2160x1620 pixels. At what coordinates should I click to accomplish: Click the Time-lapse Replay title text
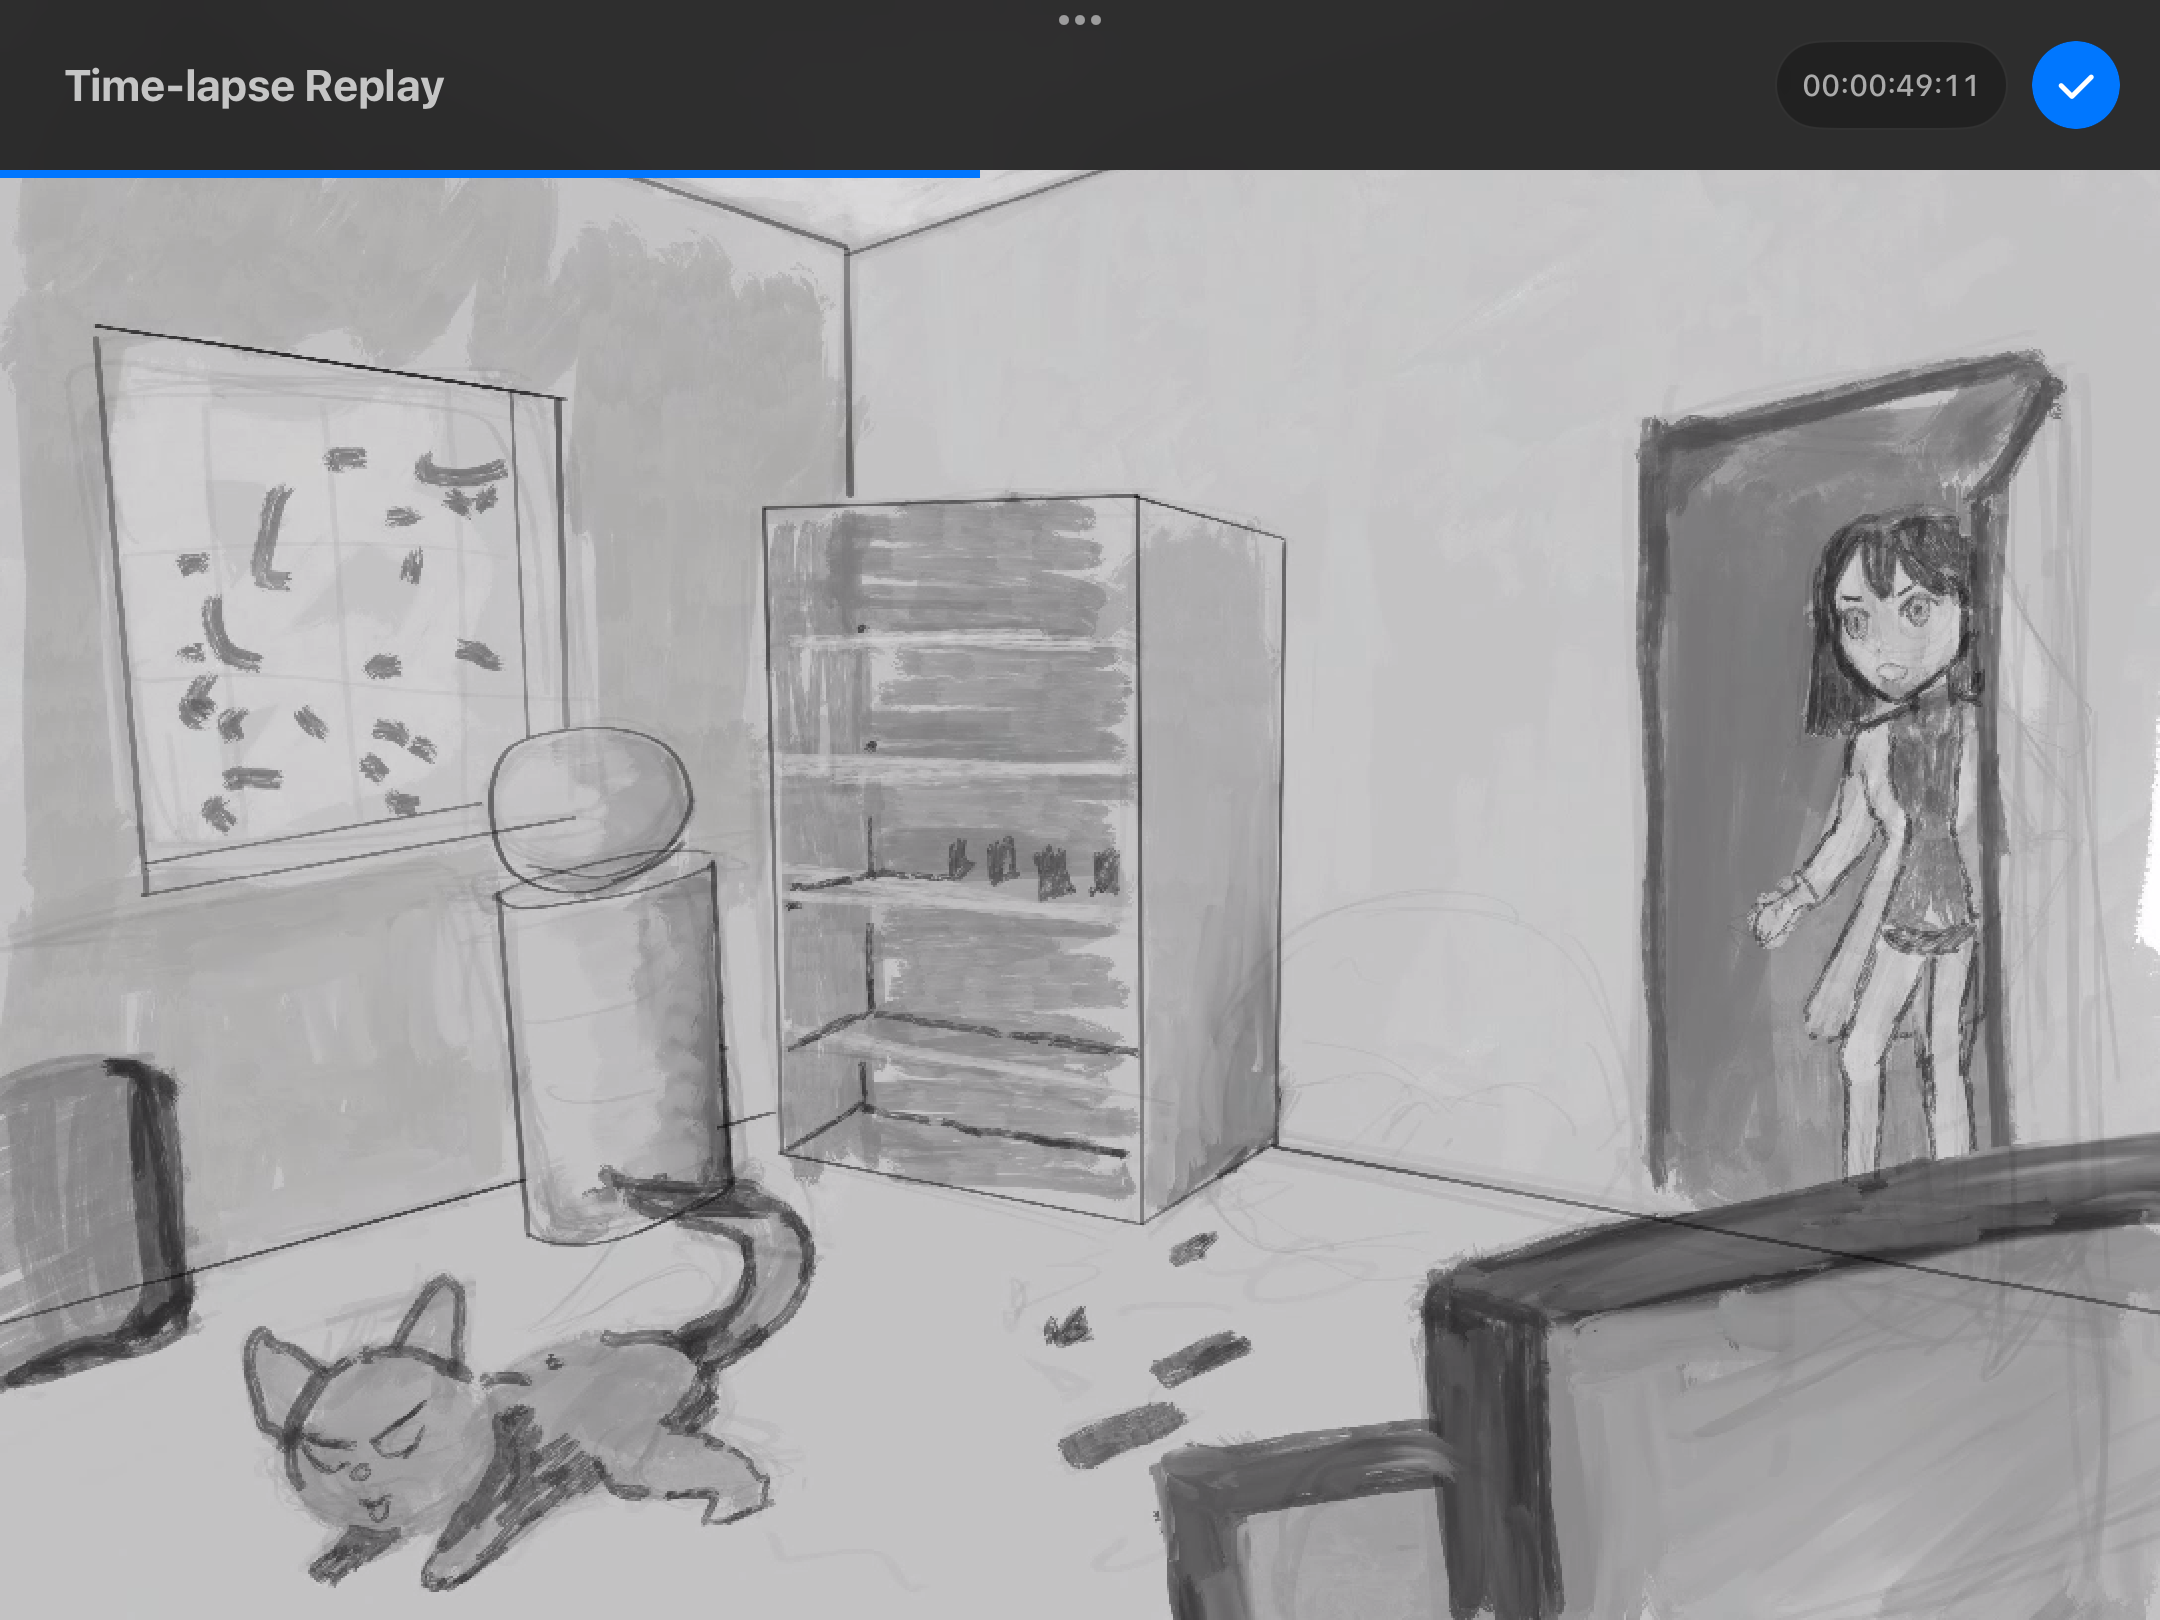[x=254, y=86]
